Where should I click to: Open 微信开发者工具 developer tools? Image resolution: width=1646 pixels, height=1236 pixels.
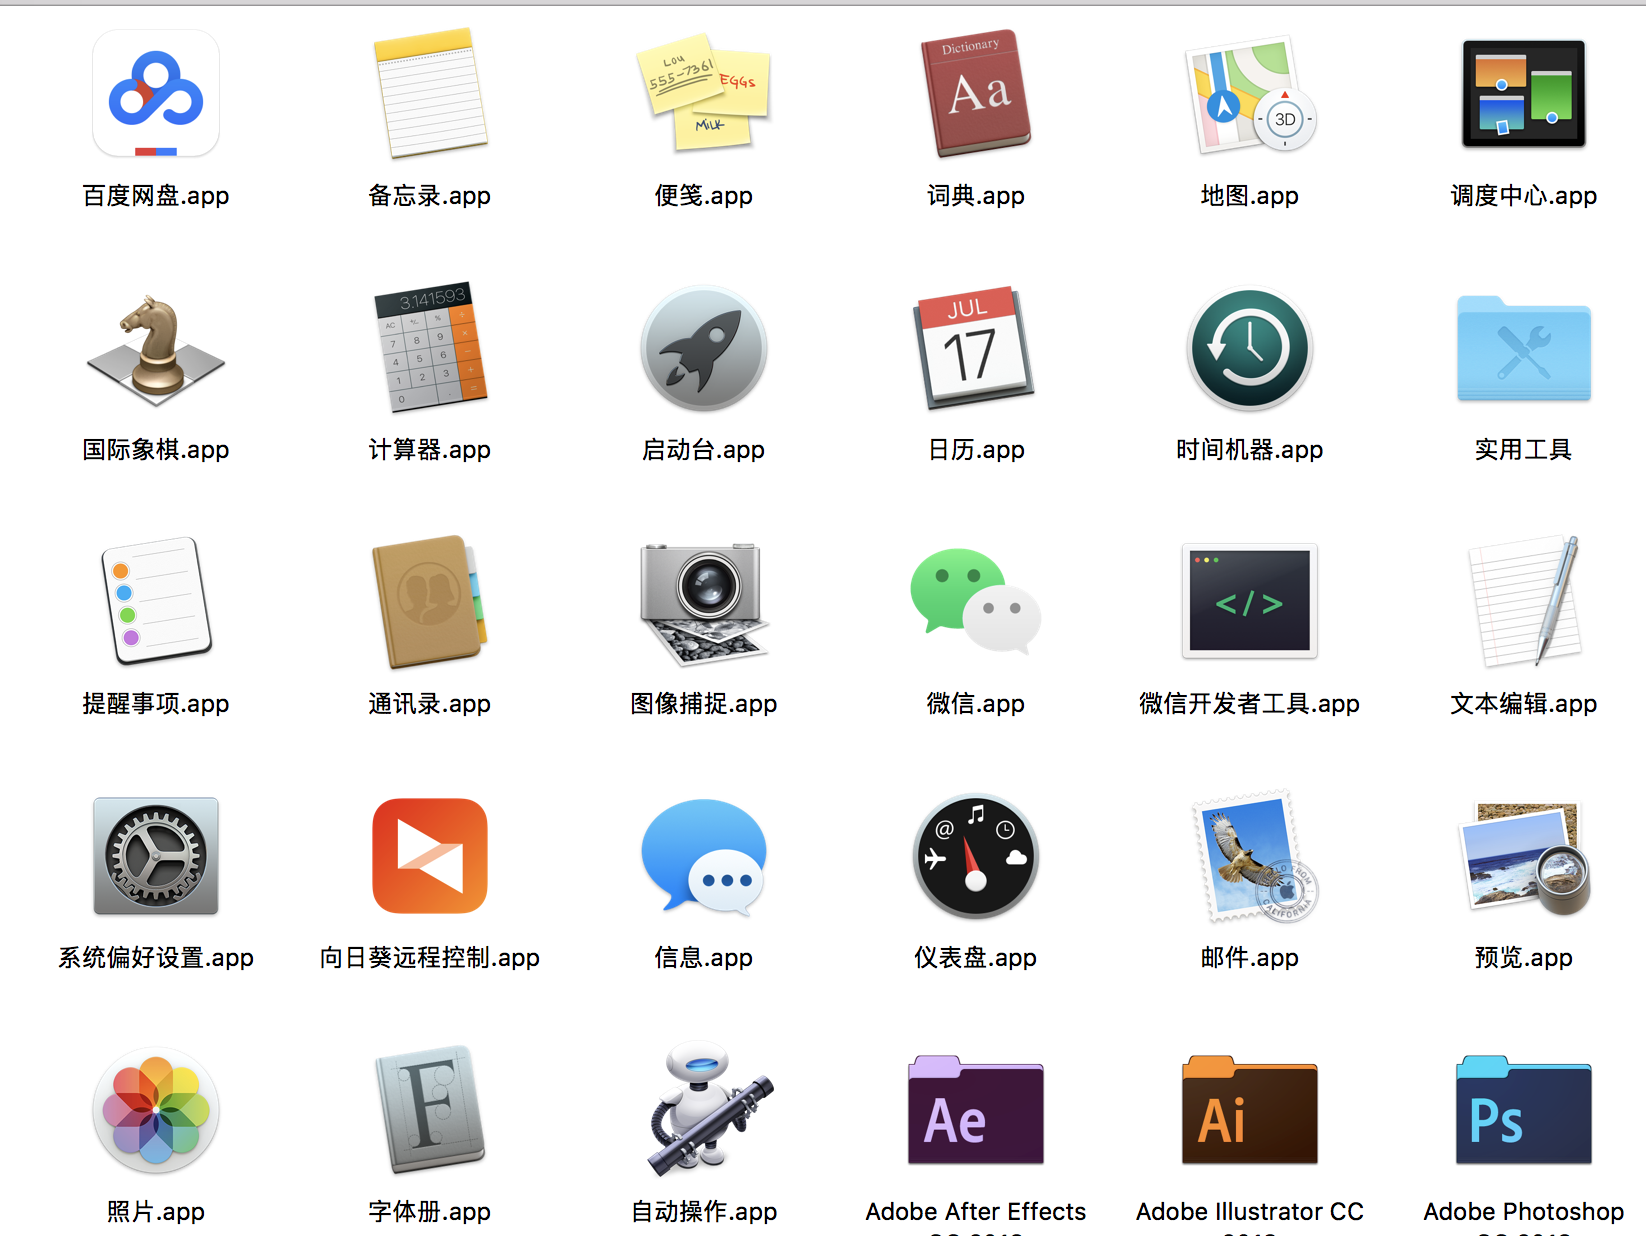point(1249,601)
